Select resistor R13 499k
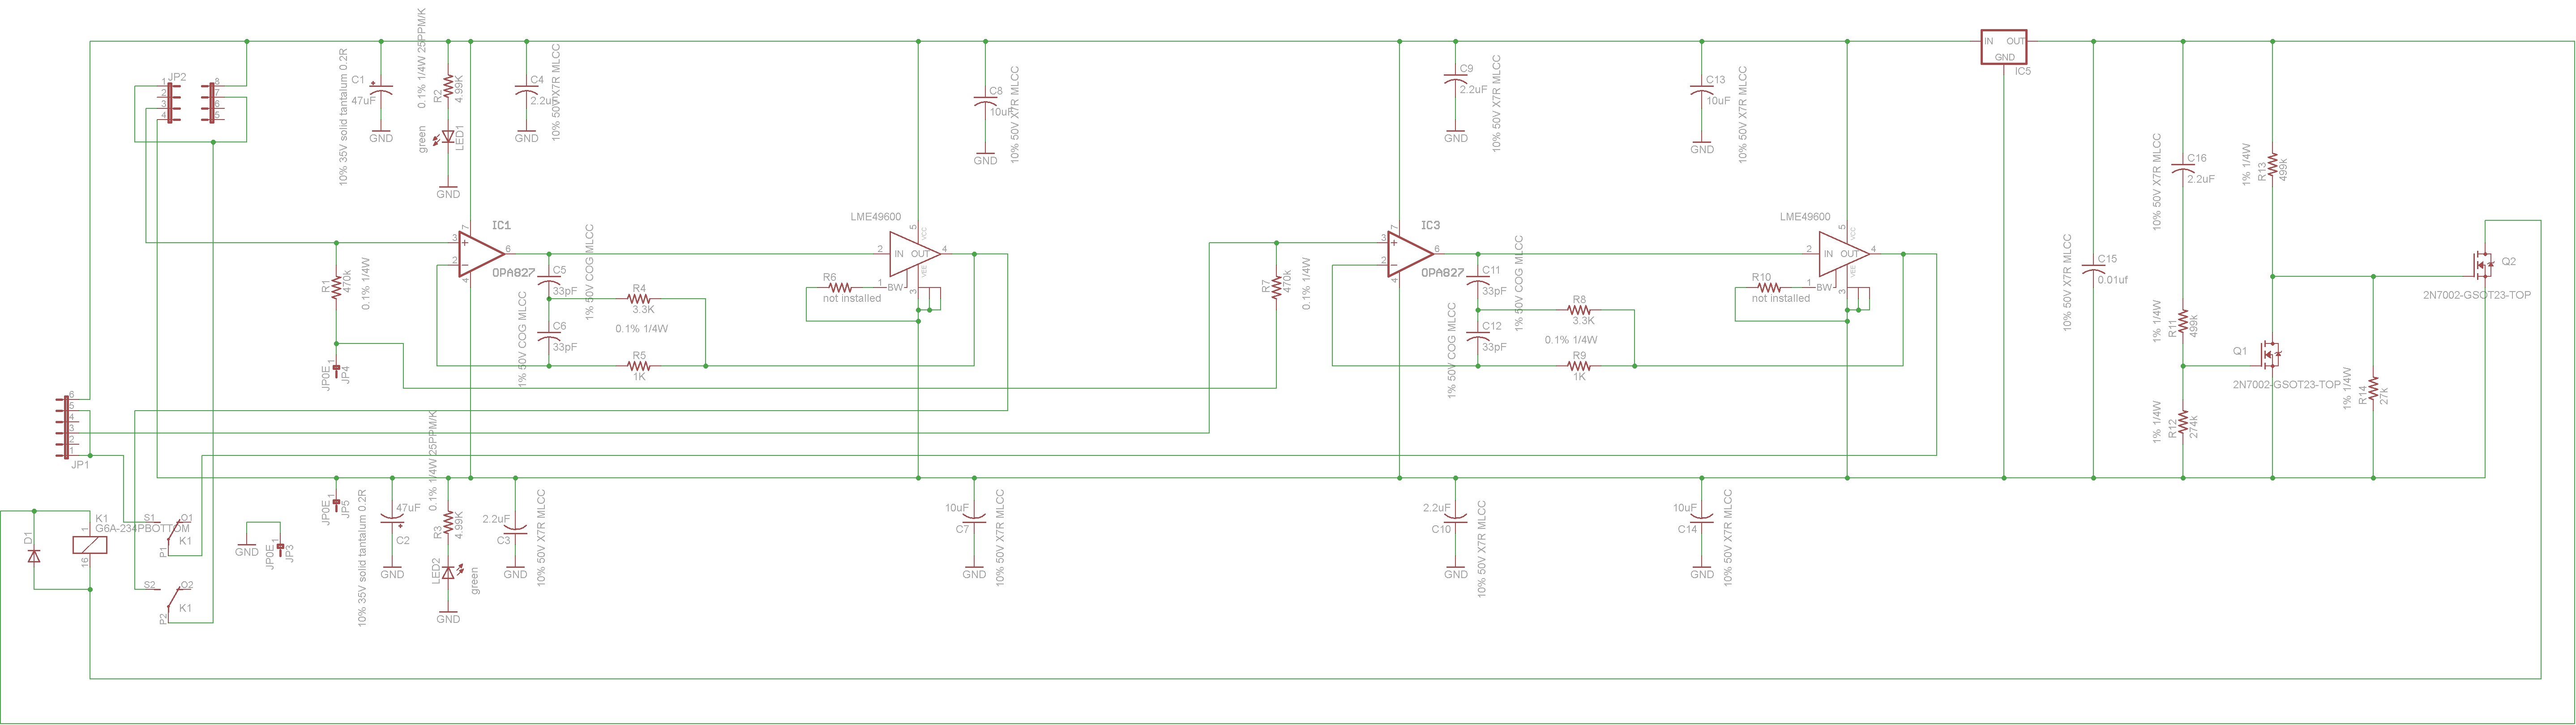This screenshot has height=725, width=2576. click(2273, 165)
